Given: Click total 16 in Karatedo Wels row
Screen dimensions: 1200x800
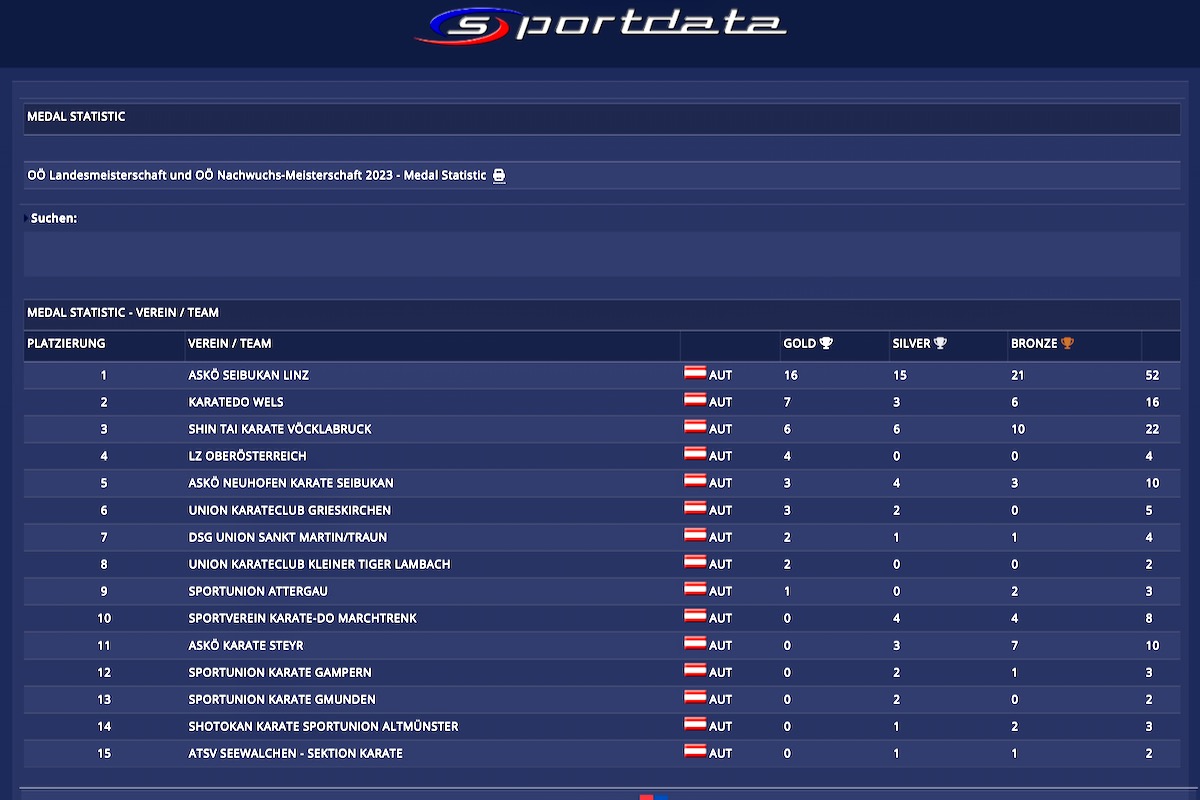Looking at the screenshot, I should (x=1152, y=403).
